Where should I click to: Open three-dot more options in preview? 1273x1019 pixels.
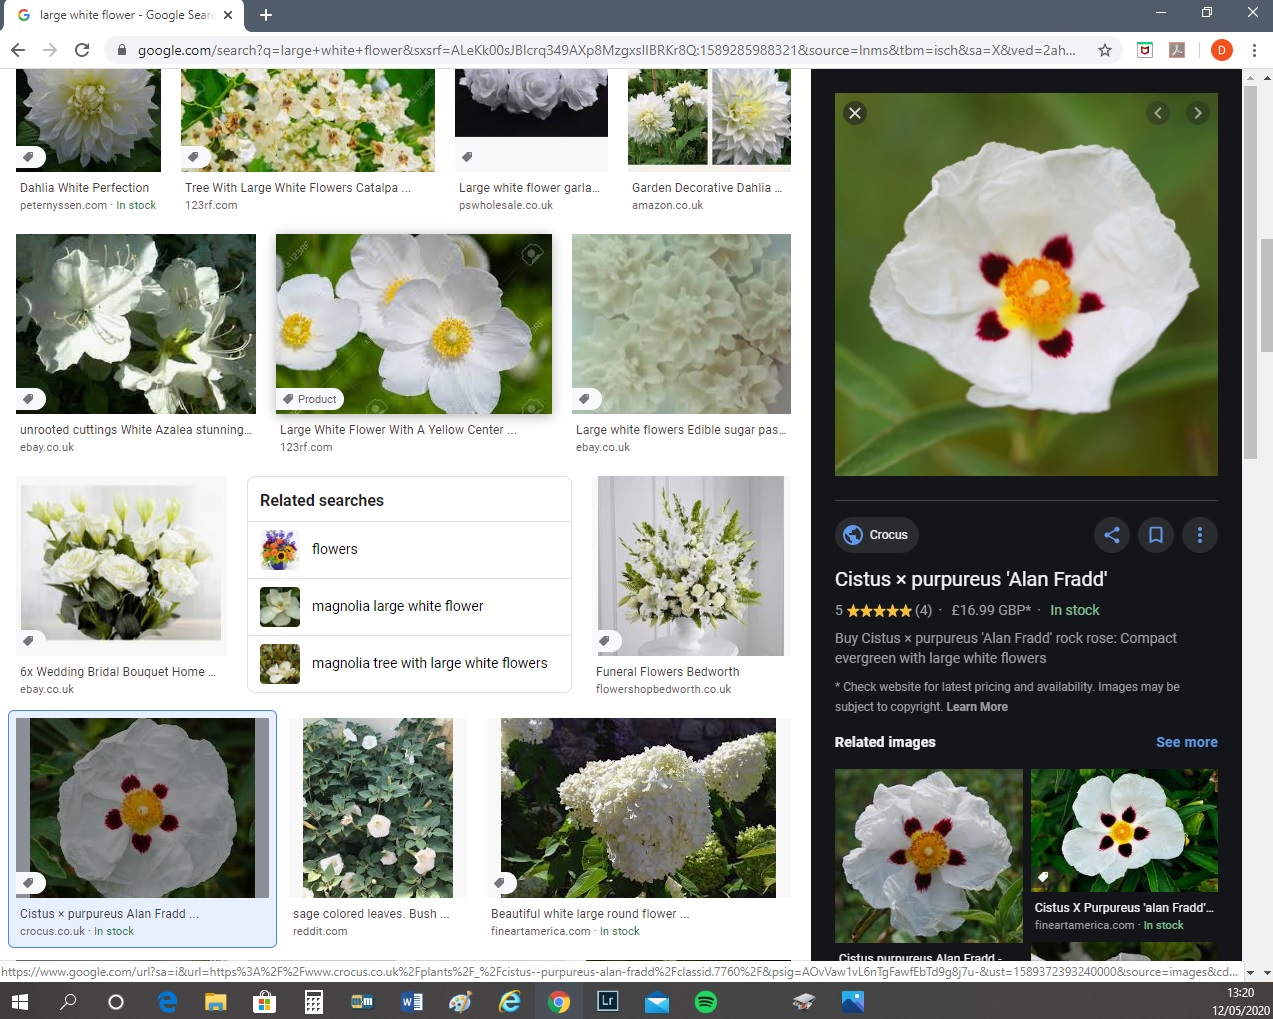point(1200,535)
